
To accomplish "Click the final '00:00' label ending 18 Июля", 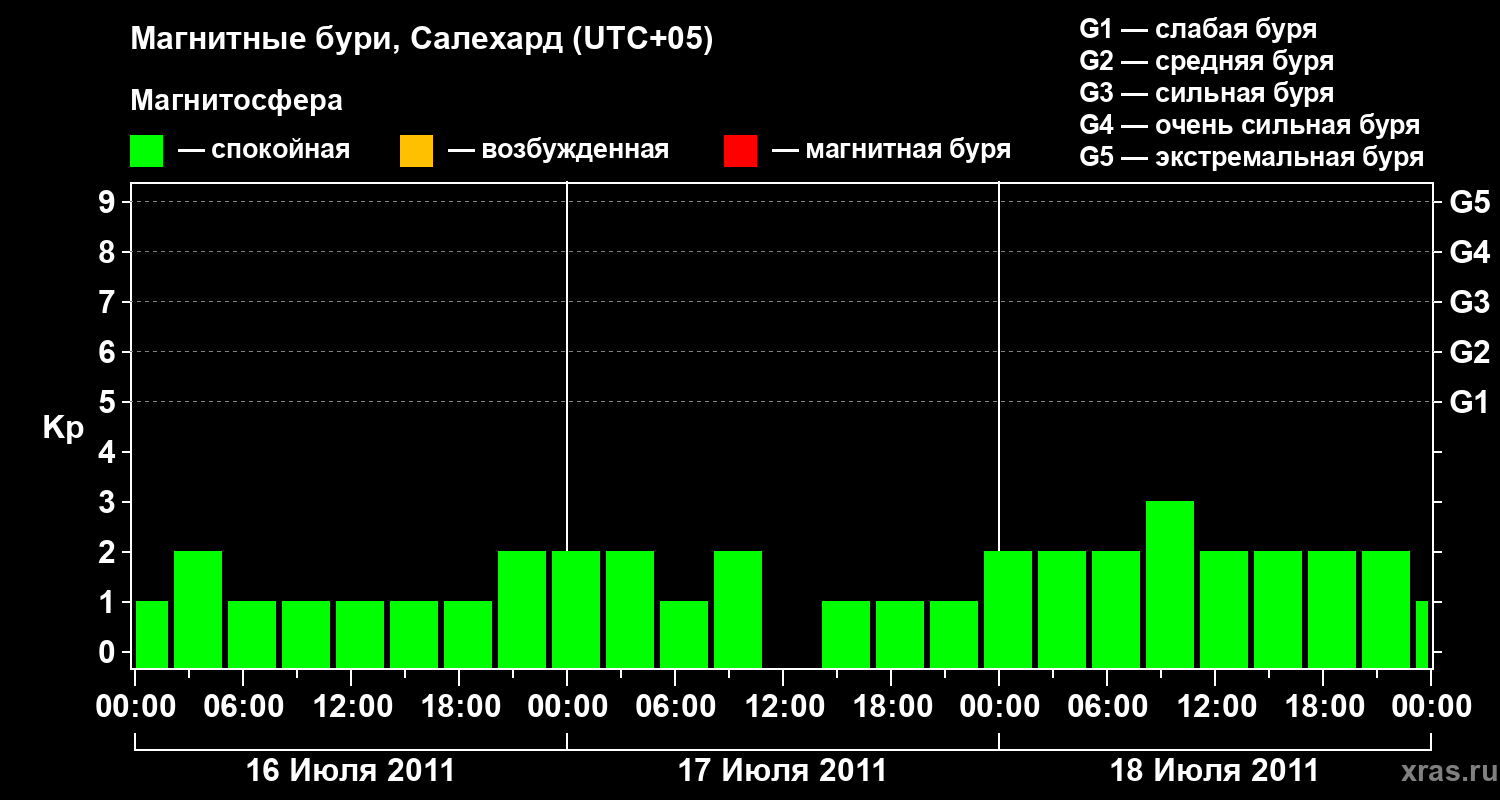I will 1431,707.
